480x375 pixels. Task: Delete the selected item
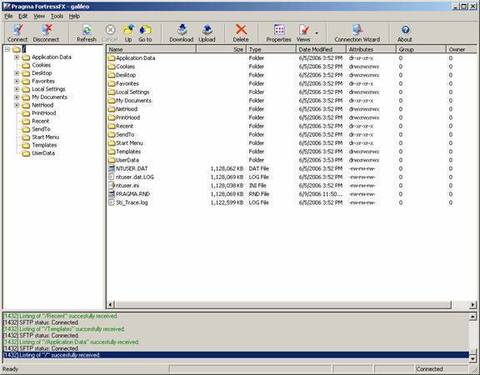point(241,33)
